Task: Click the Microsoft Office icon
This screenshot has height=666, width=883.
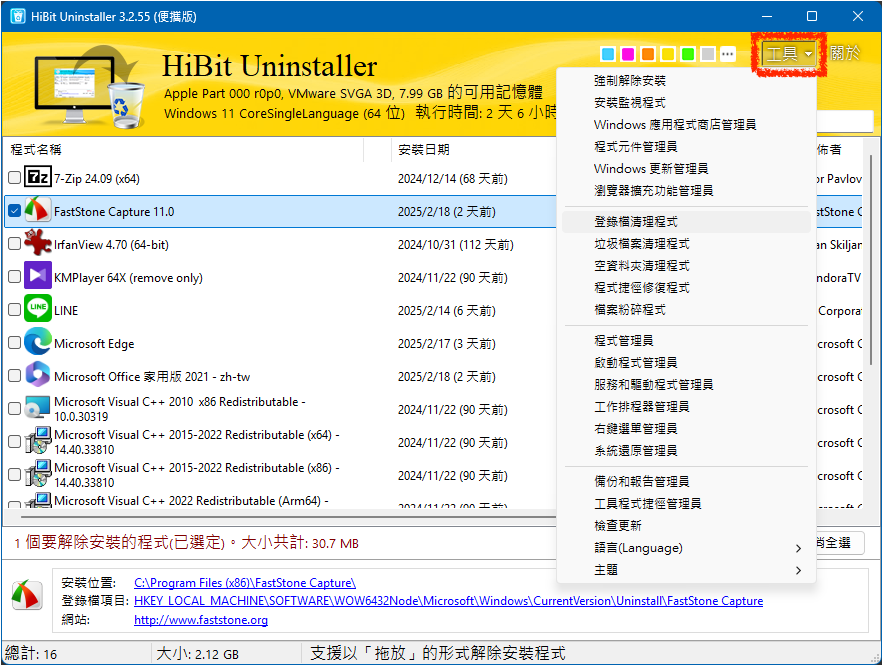Action: (x=38, y=376)
